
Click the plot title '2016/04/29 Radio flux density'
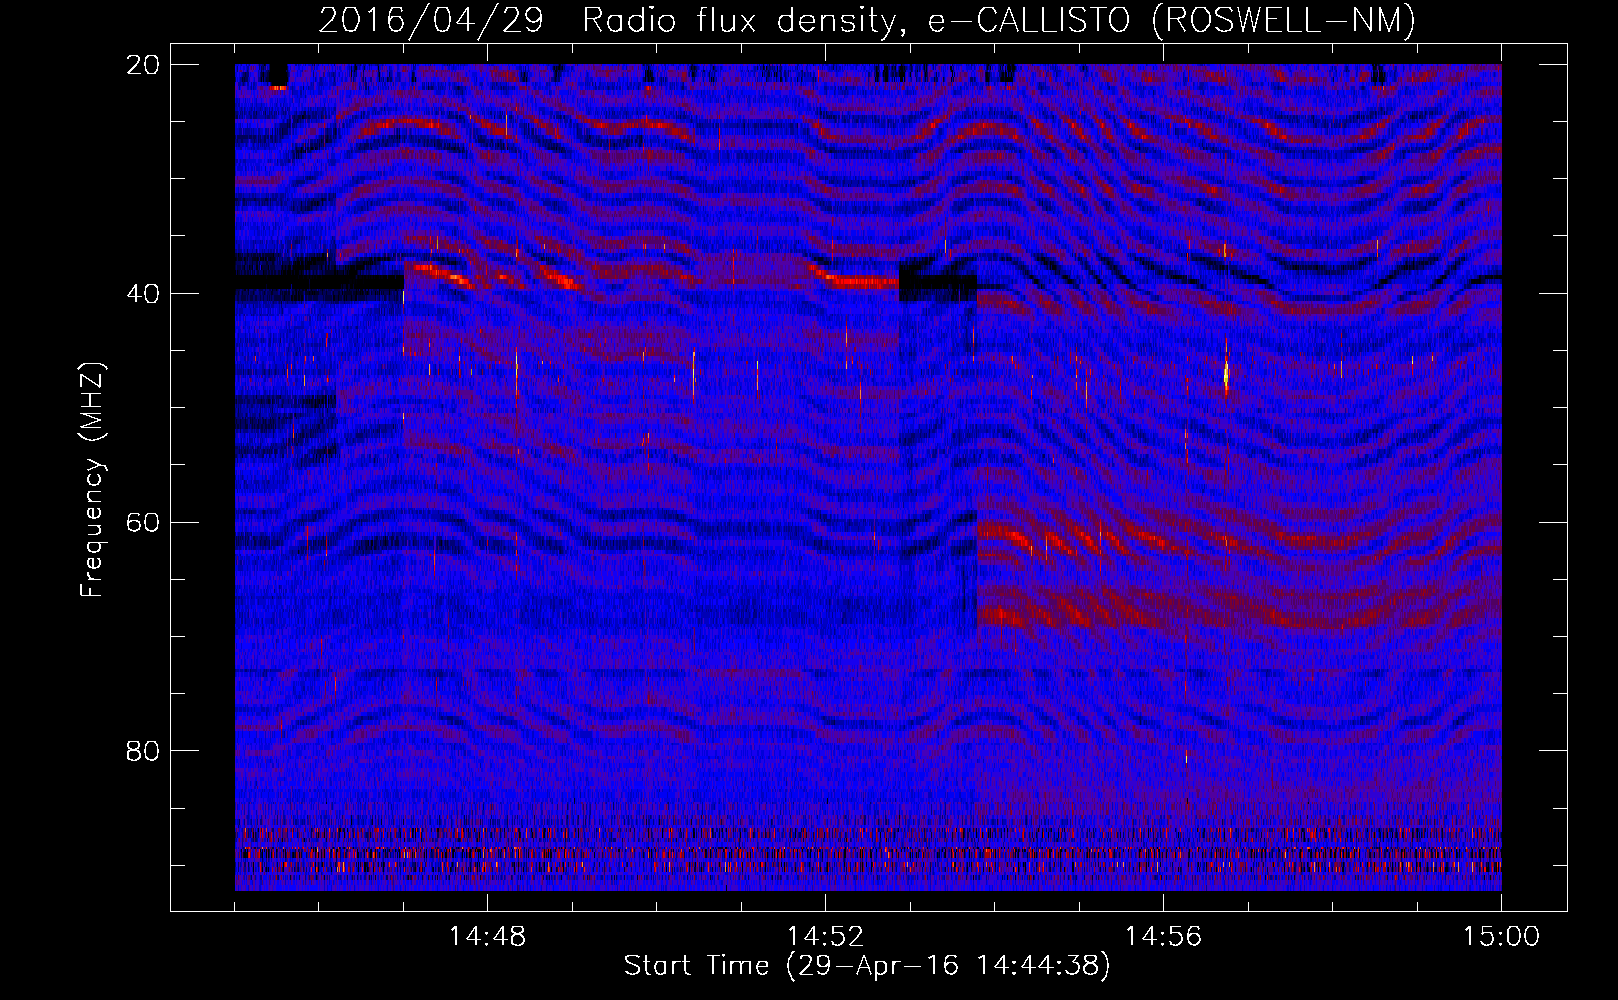pos(866,20)
